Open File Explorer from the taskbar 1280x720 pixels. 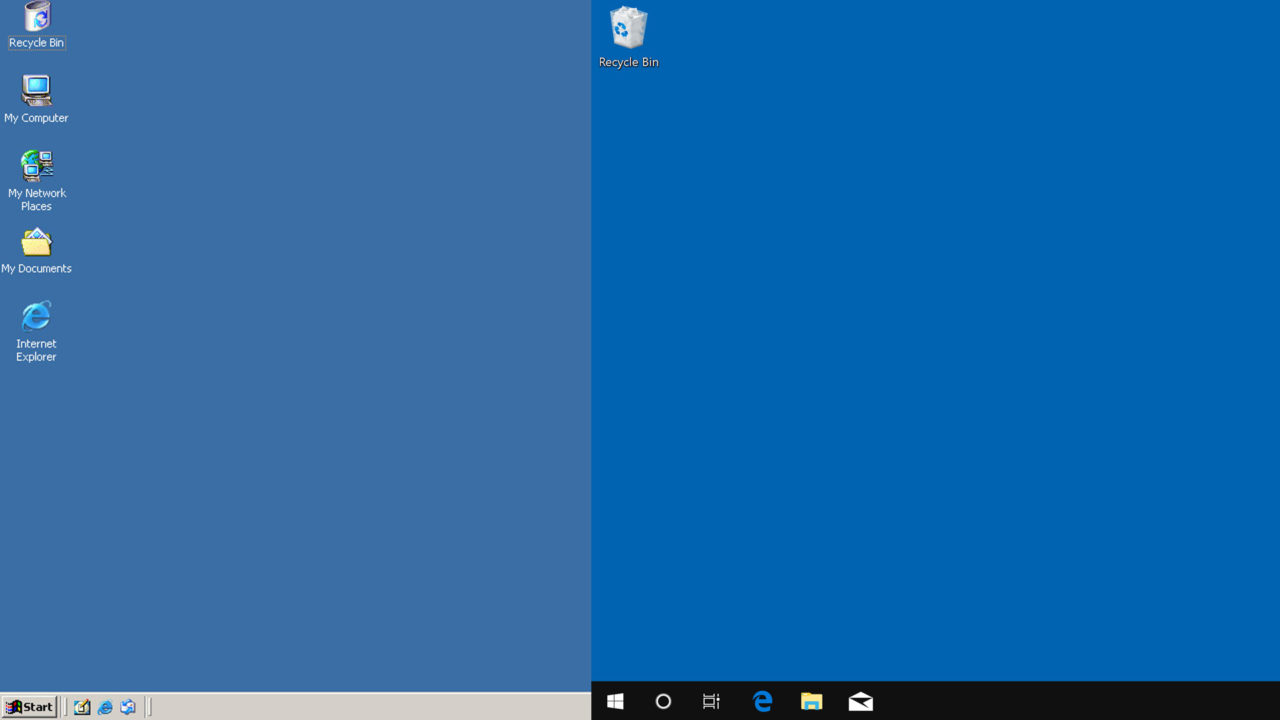pyautogui.click(x=811, y=701)
